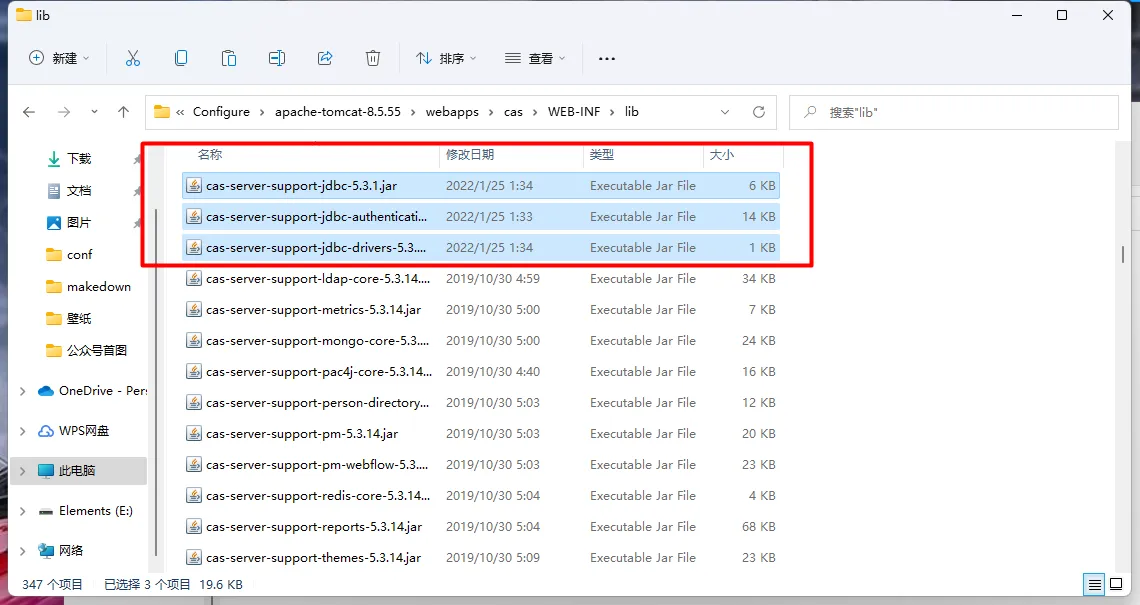This screenshot has width=1140, height=605.
Task: Open the 新建 new item dropdown
Action: click(x=58, y=58)
